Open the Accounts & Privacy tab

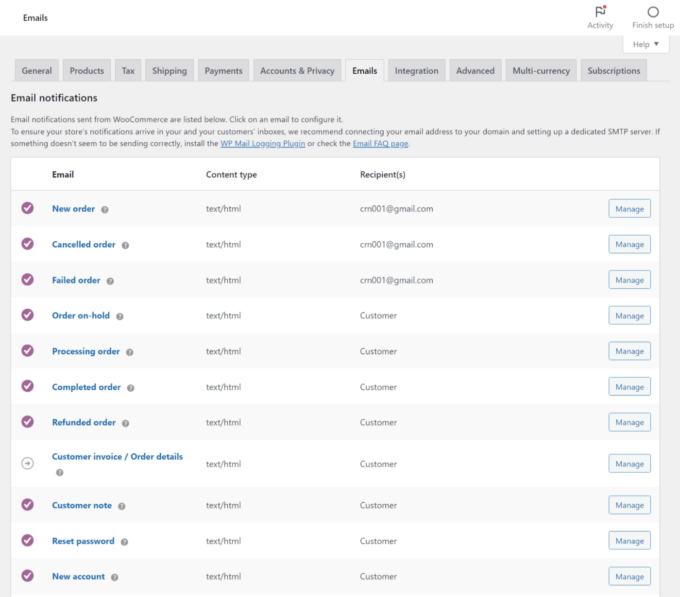[297, 71]
